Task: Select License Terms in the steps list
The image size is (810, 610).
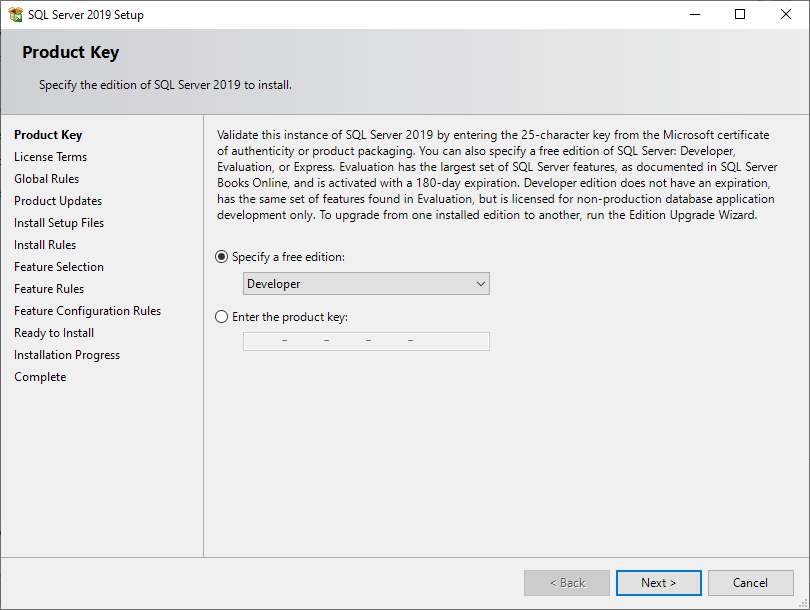Action: click(50, 157)
